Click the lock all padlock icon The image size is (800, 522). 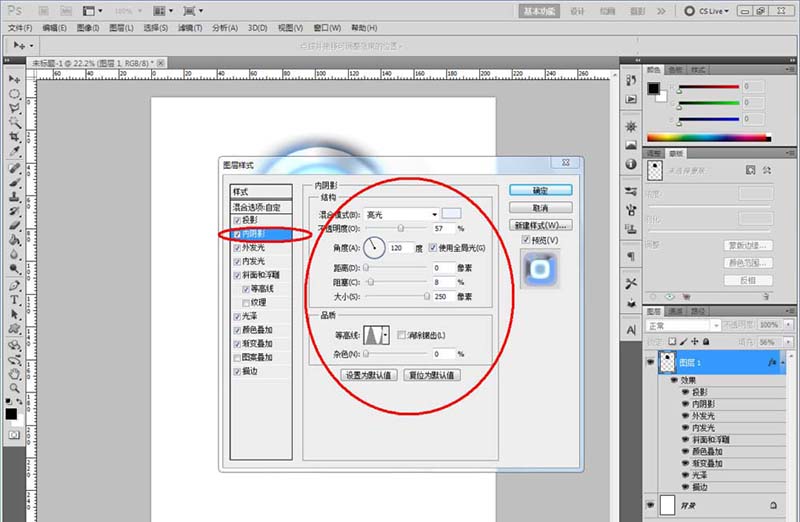pyautogui.click(x=706, y=341)
